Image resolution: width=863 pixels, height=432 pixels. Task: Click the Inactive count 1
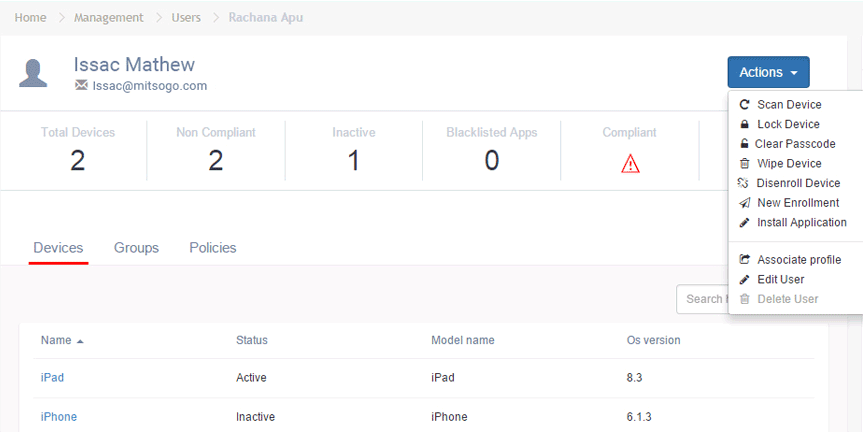[354, 161]
